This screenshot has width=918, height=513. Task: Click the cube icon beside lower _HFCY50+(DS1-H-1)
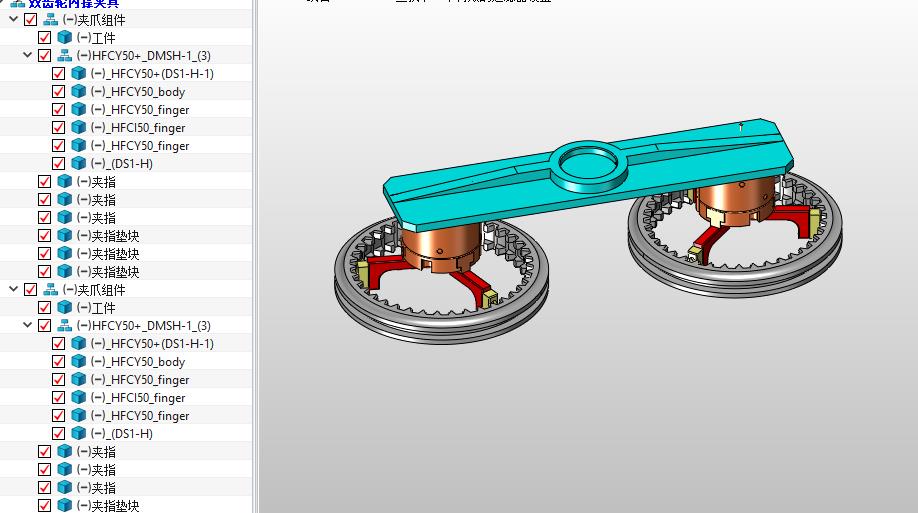click(78, 344)
